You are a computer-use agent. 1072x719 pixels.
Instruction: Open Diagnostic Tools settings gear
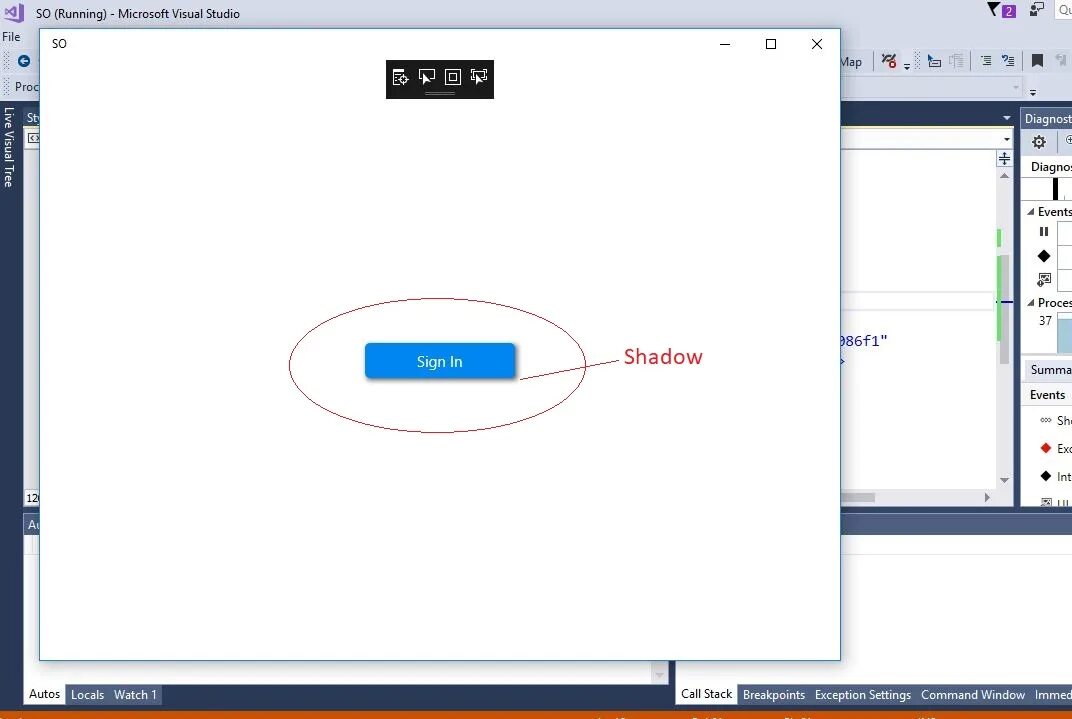[1039, 142]
